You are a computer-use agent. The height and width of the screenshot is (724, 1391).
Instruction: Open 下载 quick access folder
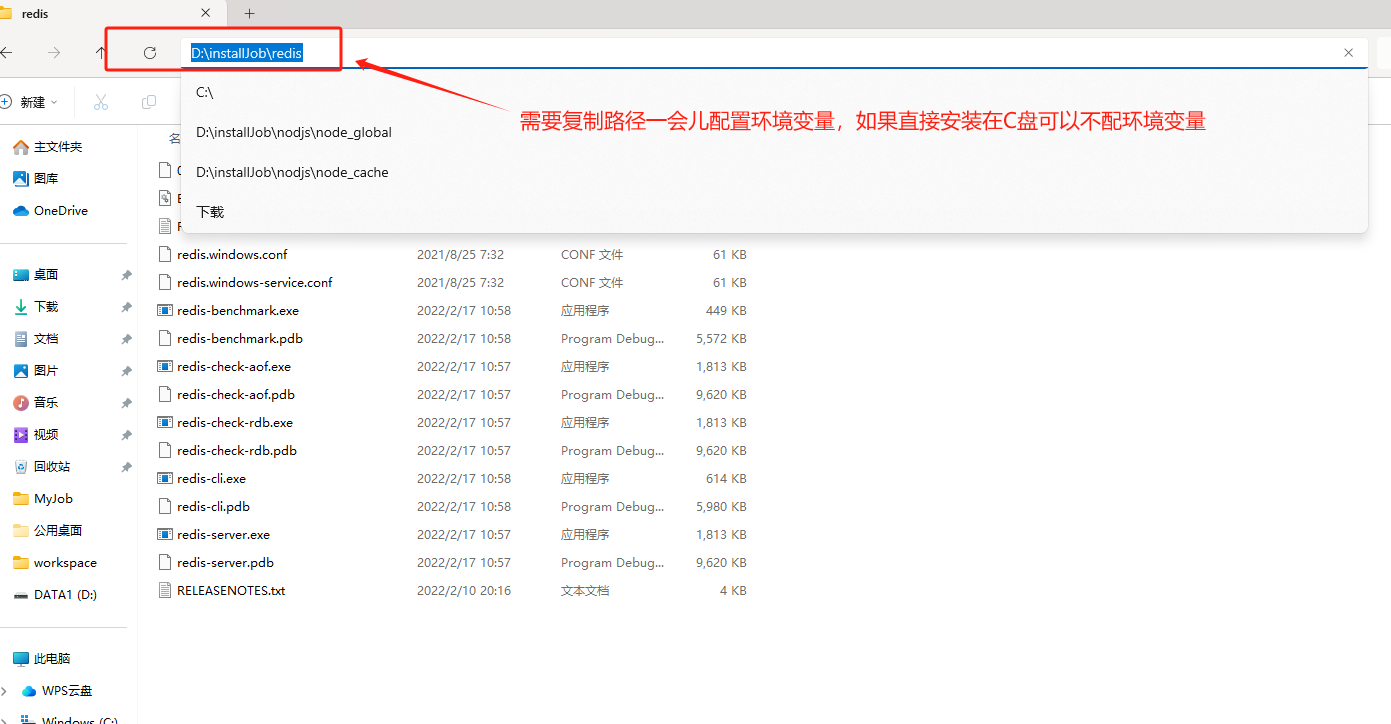(36, 307)
